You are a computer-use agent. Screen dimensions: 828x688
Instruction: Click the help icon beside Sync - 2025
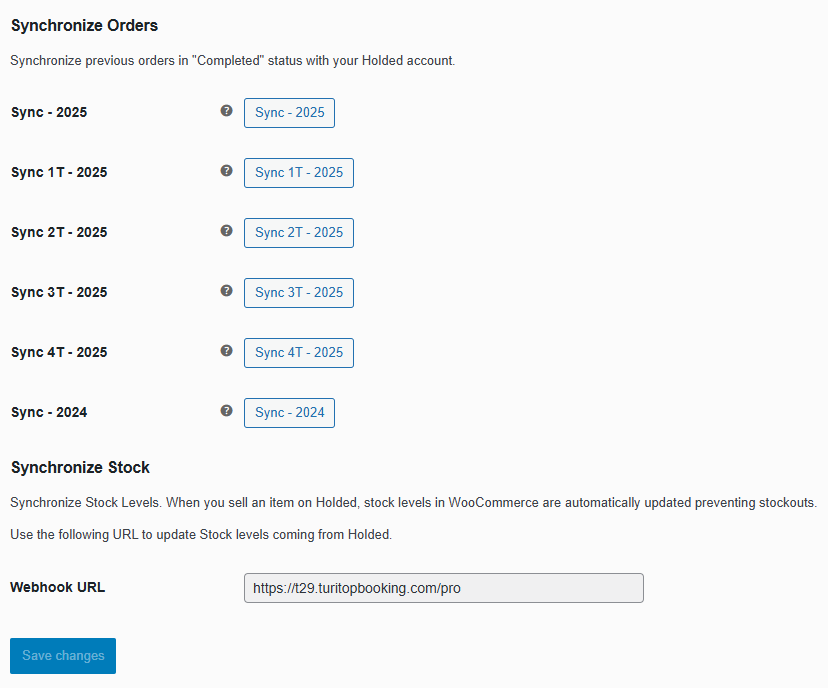tap(226, 111)
